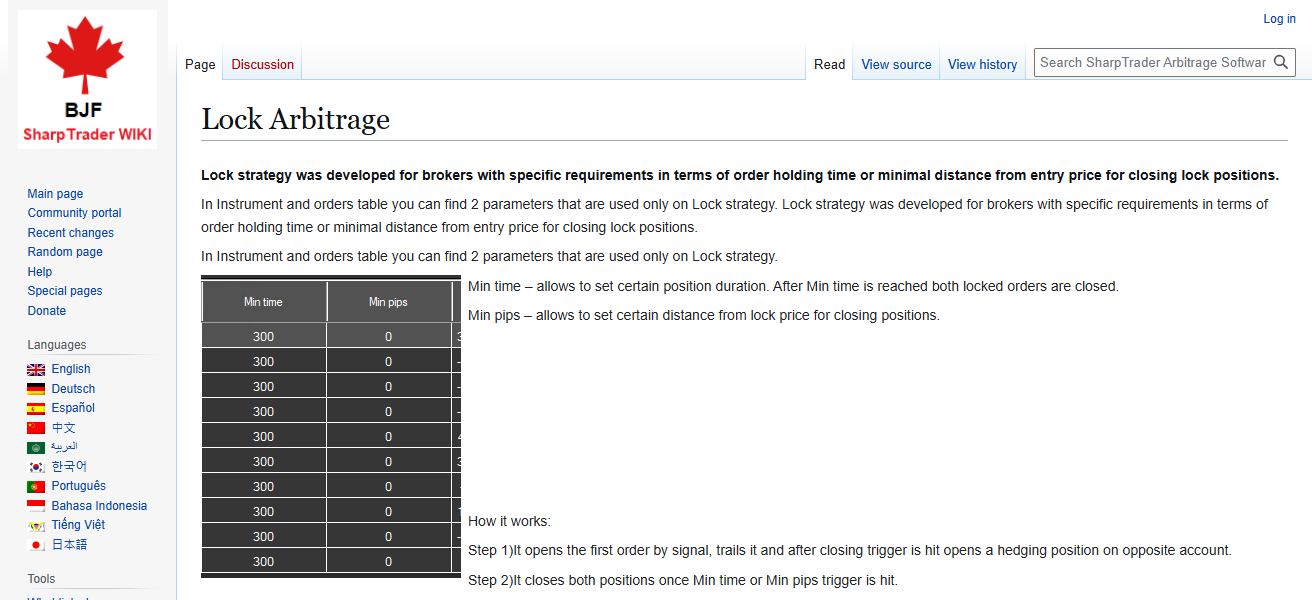Click the Log in link

point(1279,18)
